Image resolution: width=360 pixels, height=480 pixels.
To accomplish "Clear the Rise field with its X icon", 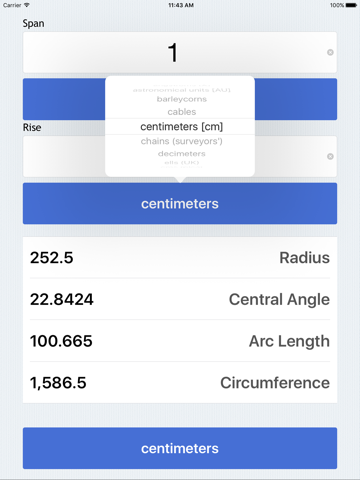I will pos(330,156).
